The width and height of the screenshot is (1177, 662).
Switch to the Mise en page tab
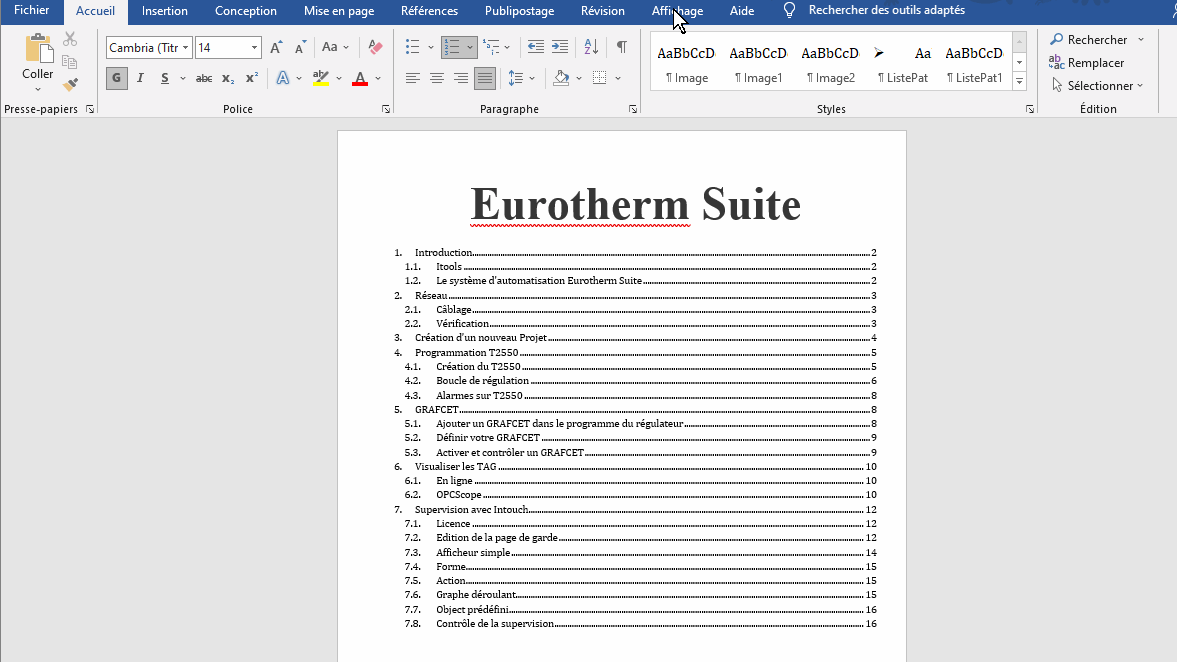coord(339,11)
